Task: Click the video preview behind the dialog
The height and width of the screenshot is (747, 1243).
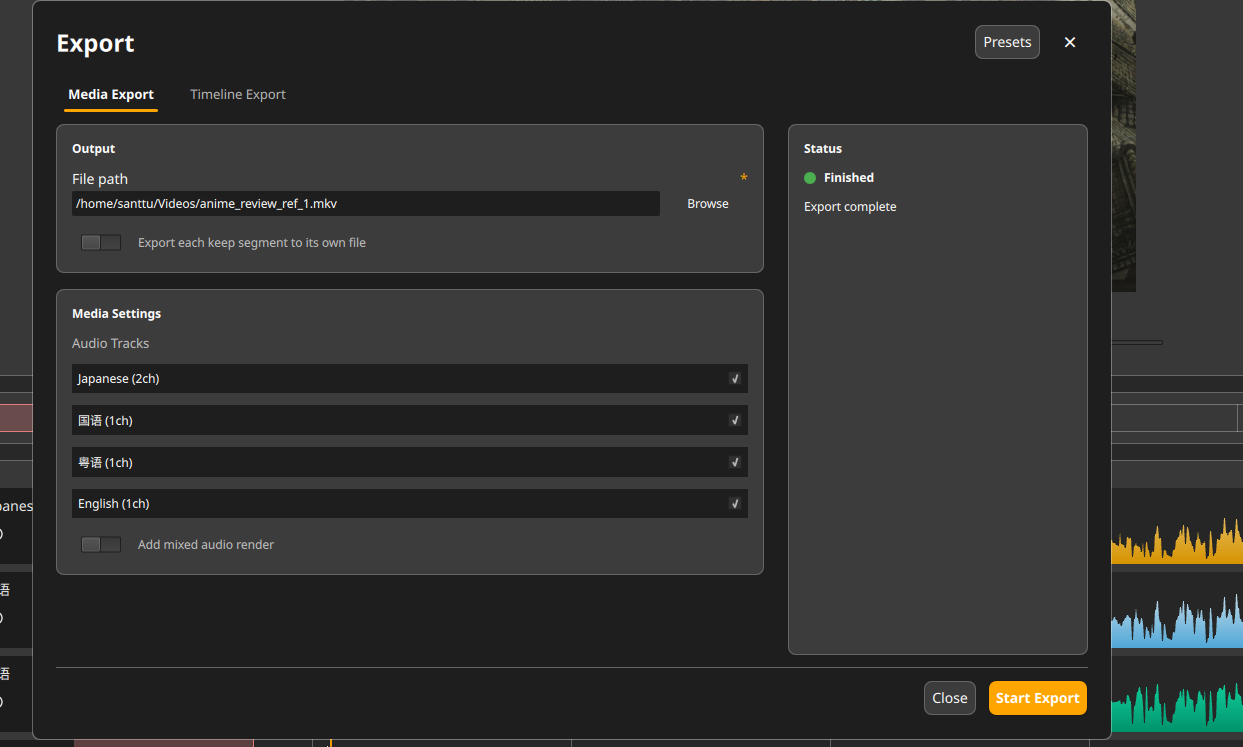Action: 1123,150
